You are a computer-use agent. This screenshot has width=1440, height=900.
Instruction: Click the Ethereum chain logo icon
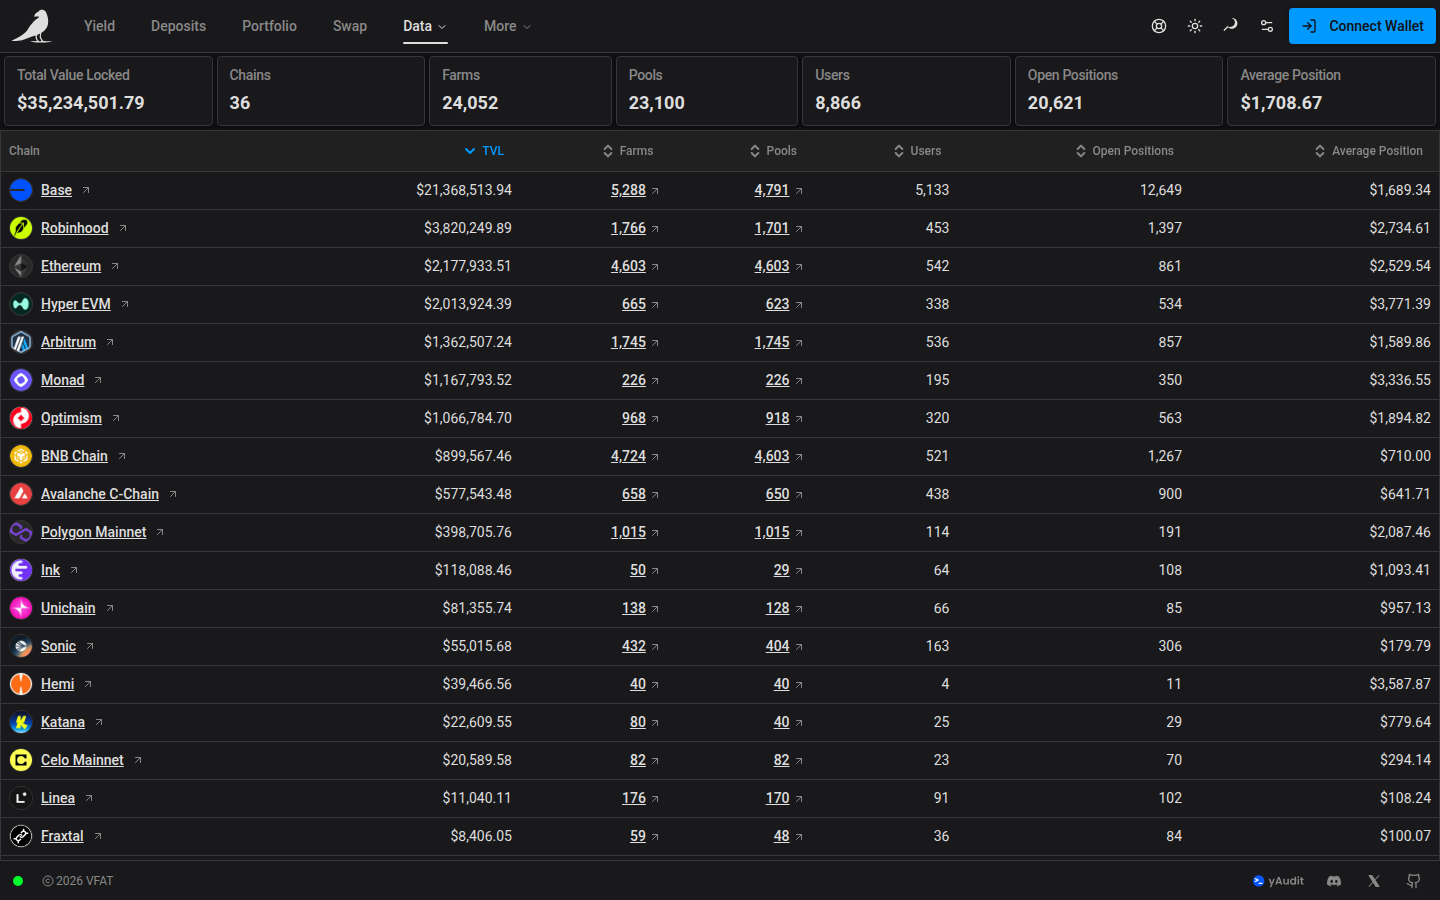click(21, 266)
